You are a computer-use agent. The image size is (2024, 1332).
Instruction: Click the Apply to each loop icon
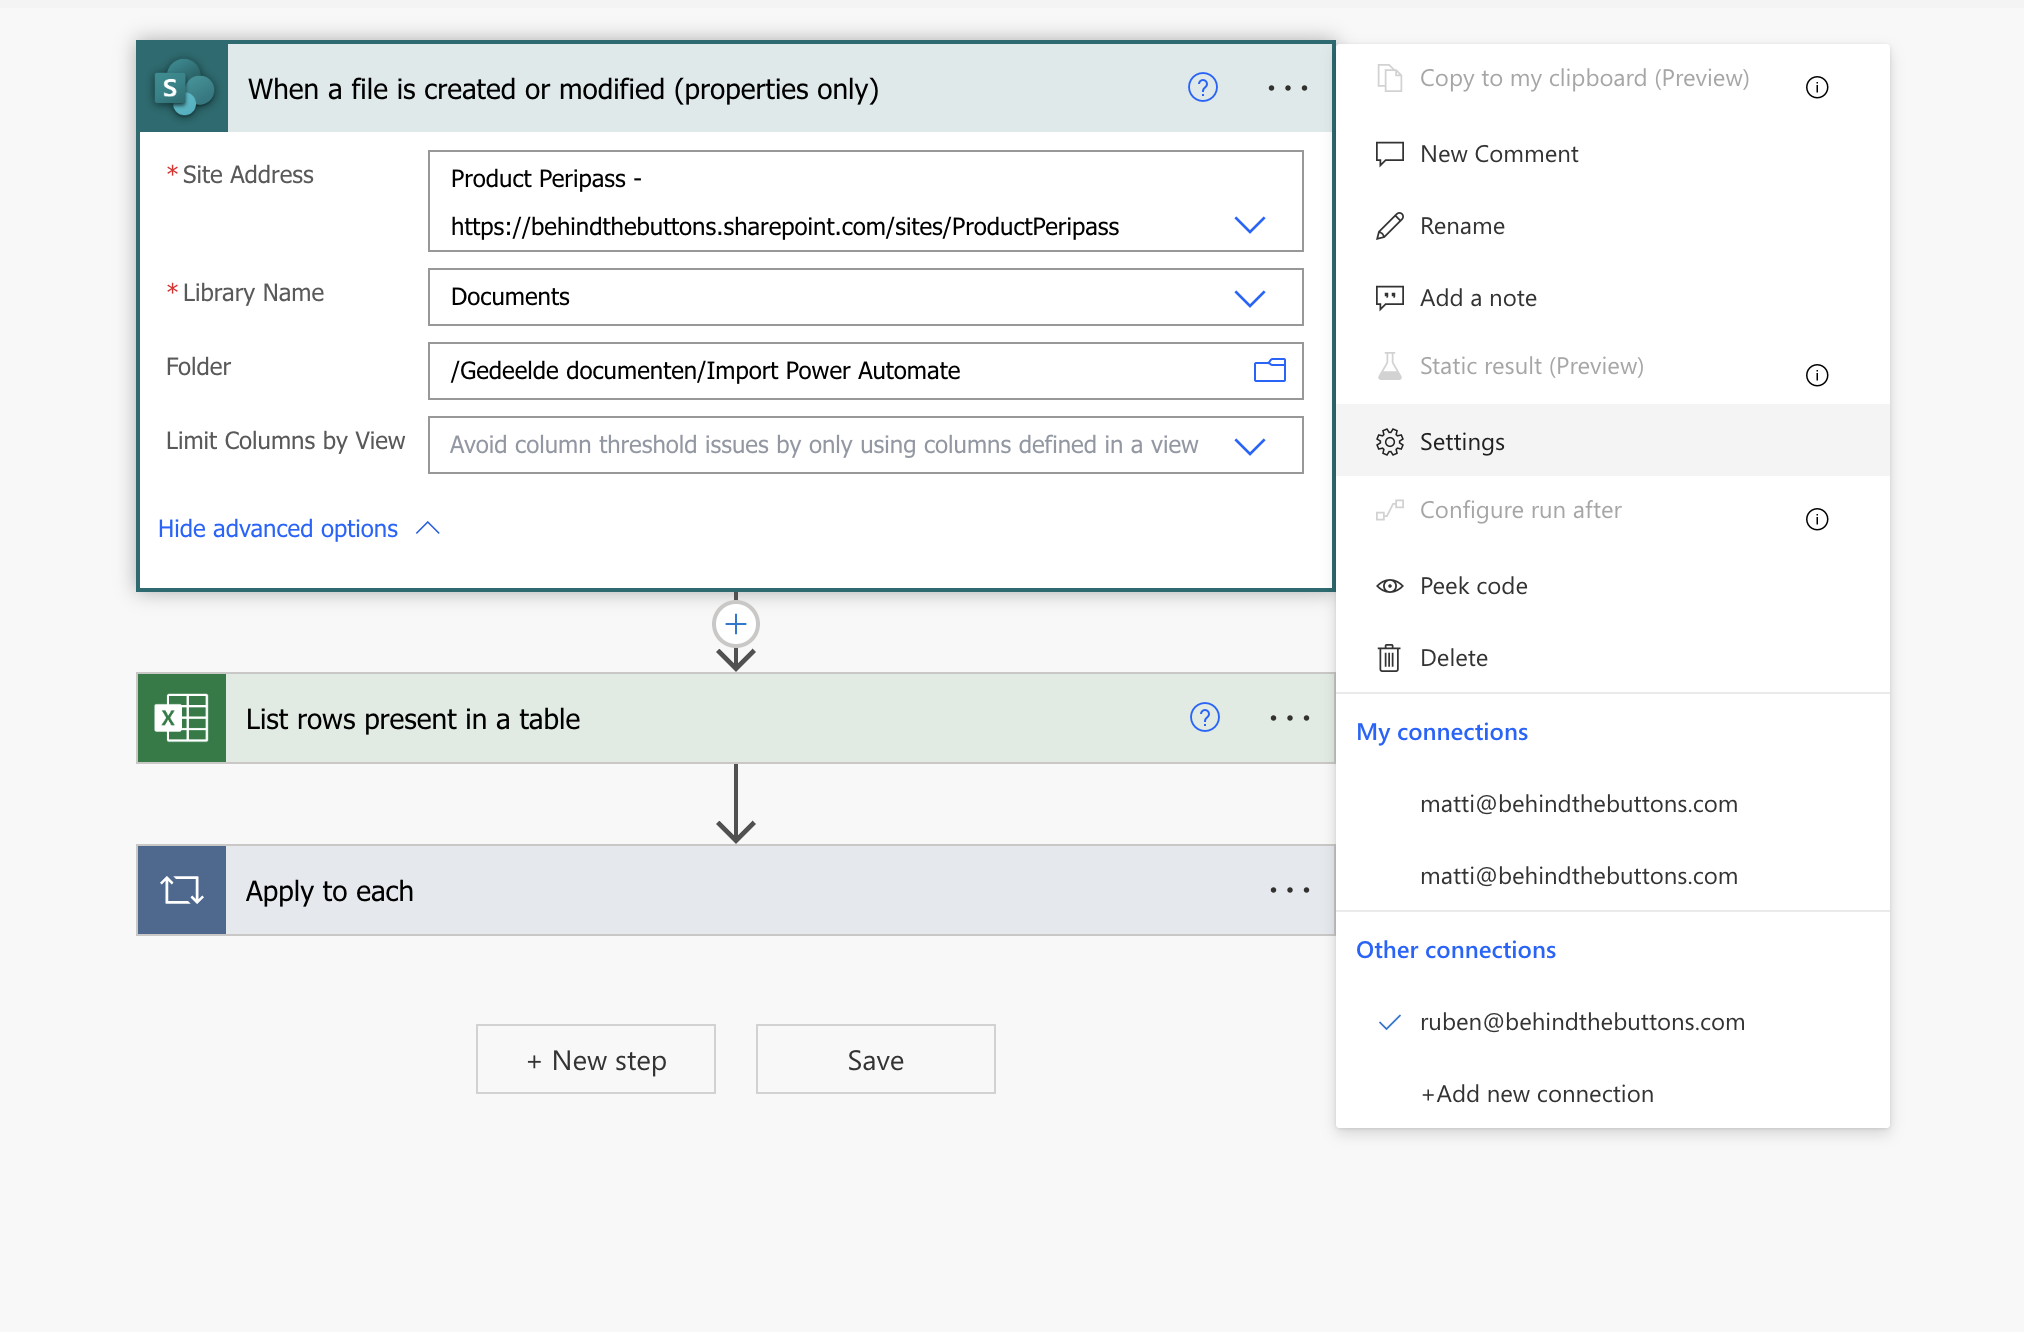(x=182, y=890)
